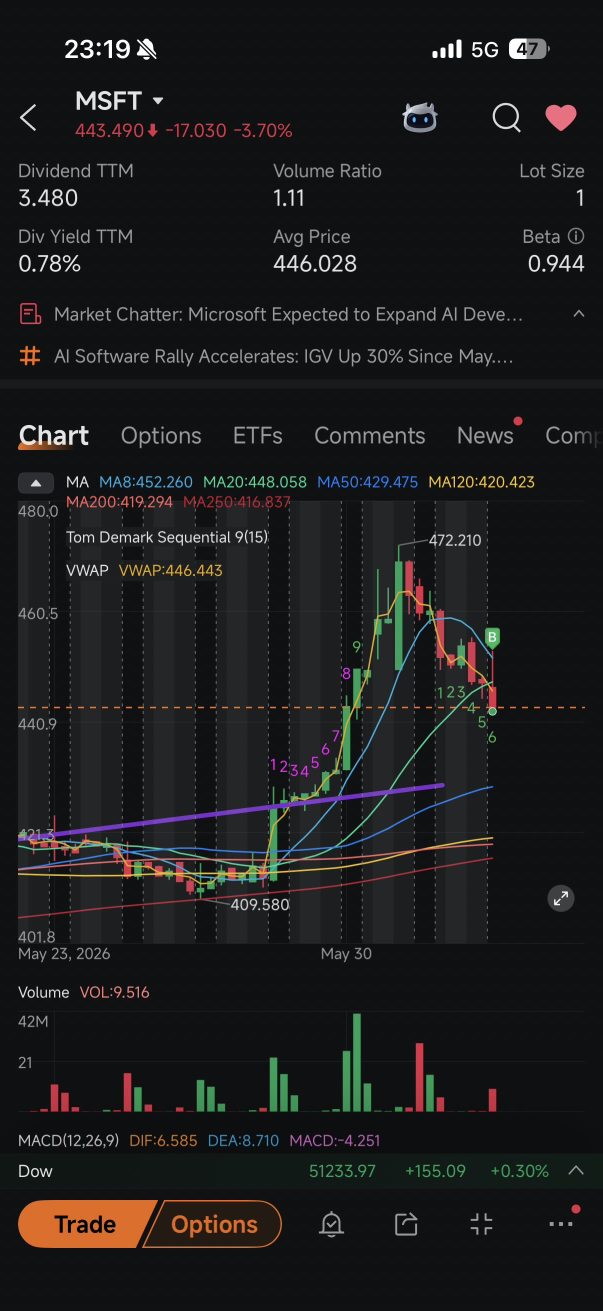
Task: Tap the orange Trade button
Action: click(x=85, y=1224)
